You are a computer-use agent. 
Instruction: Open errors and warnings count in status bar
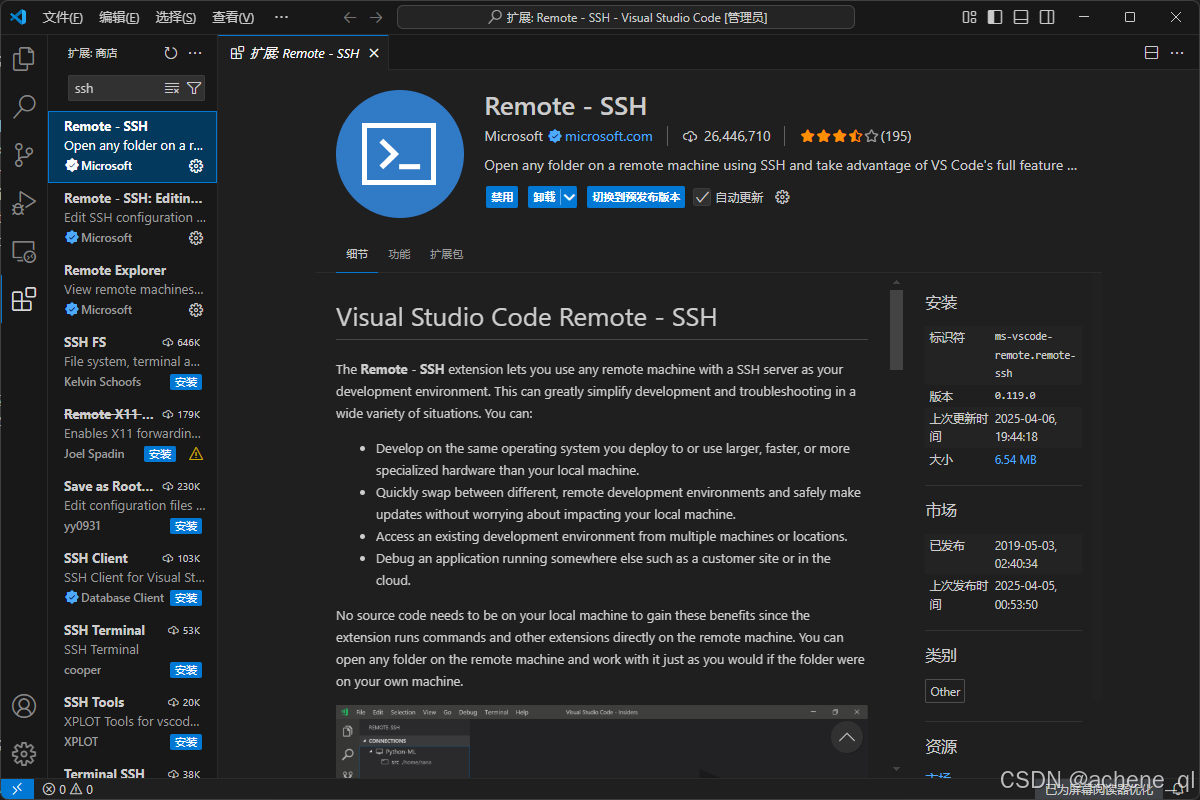point(68,789)
